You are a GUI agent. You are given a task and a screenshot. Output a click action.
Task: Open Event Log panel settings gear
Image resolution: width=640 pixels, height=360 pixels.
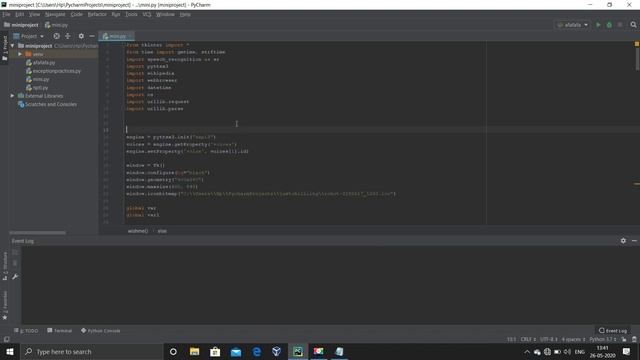623,241
